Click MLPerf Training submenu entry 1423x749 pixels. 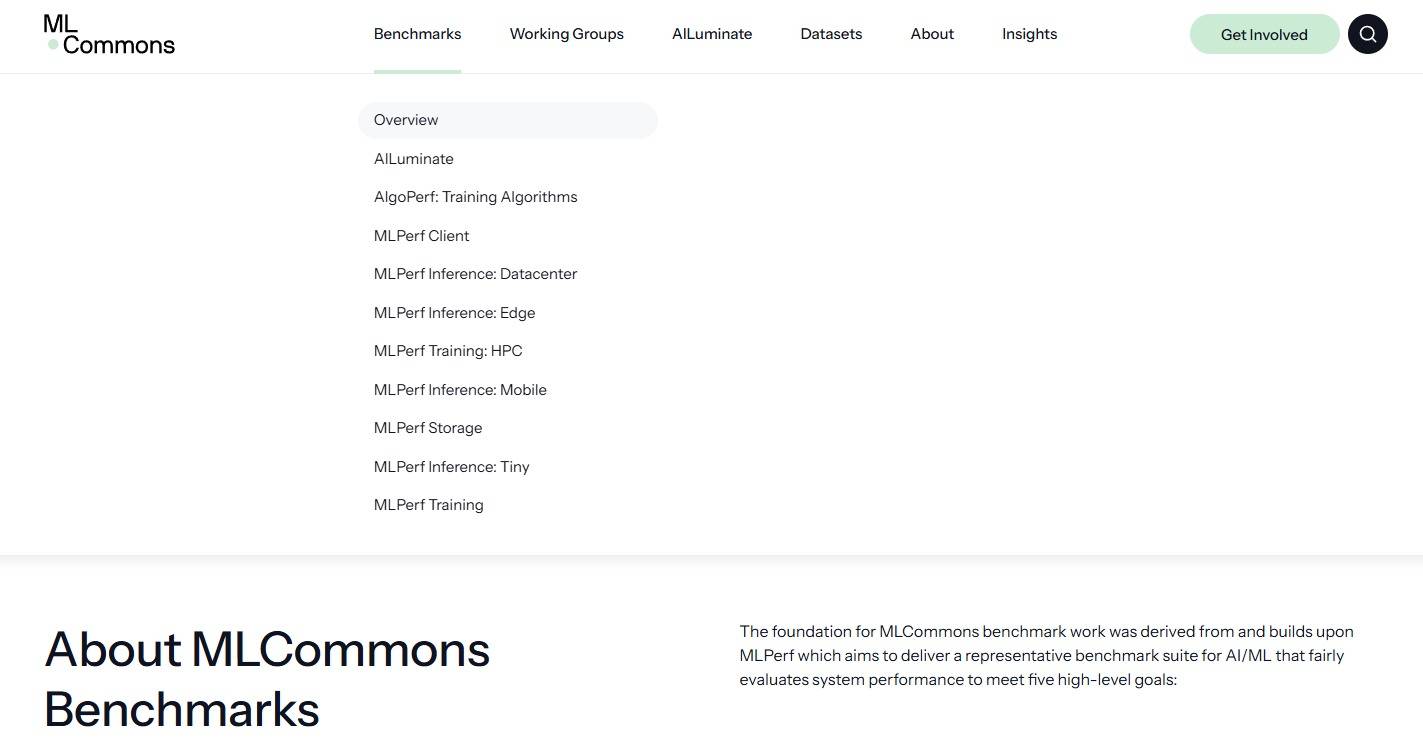[428, 505]
